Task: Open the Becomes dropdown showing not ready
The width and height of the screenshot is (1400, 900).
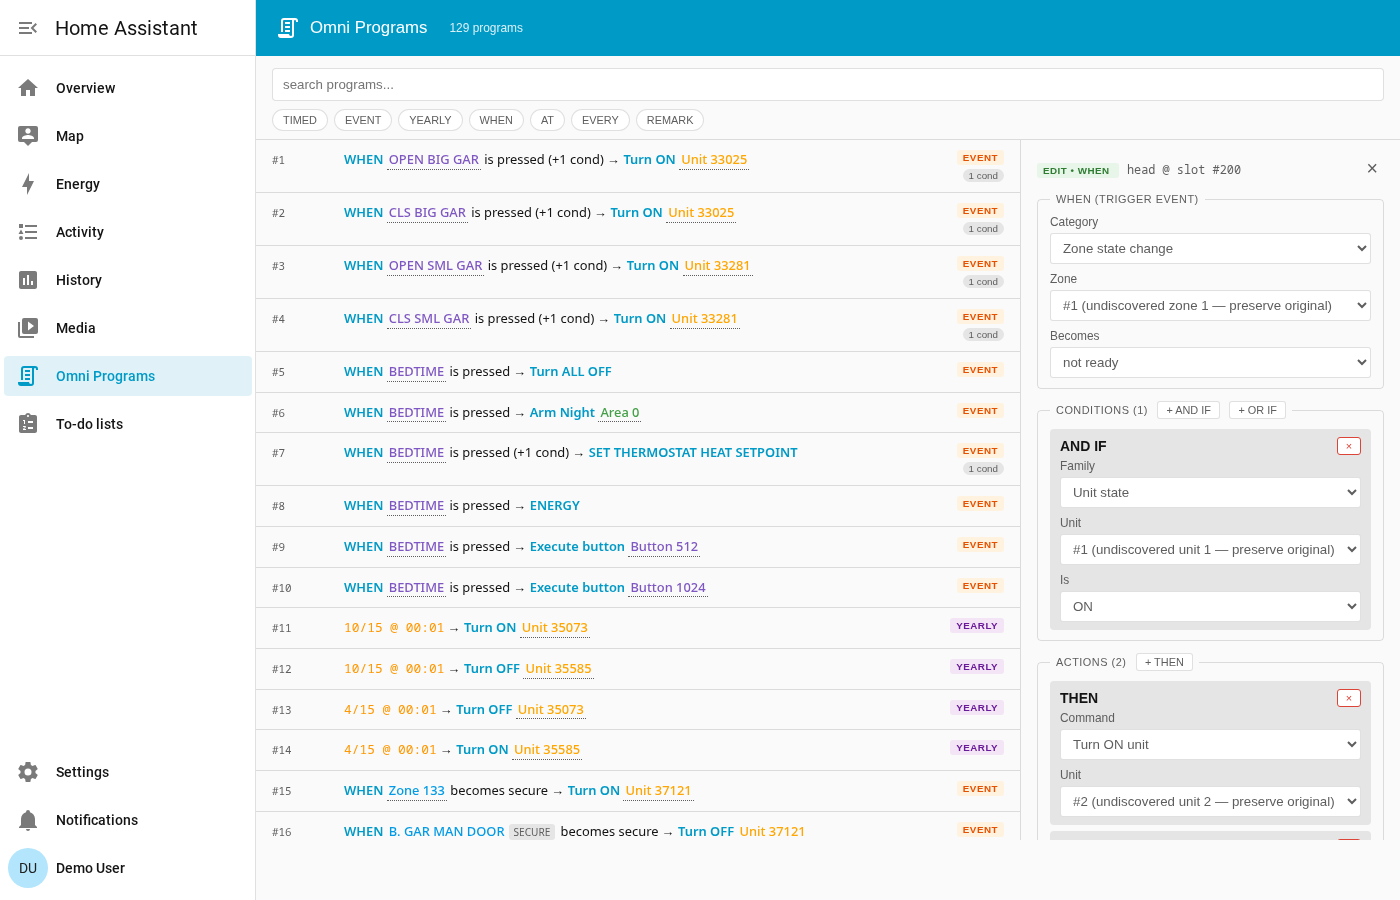Action: click(1210, 362)
